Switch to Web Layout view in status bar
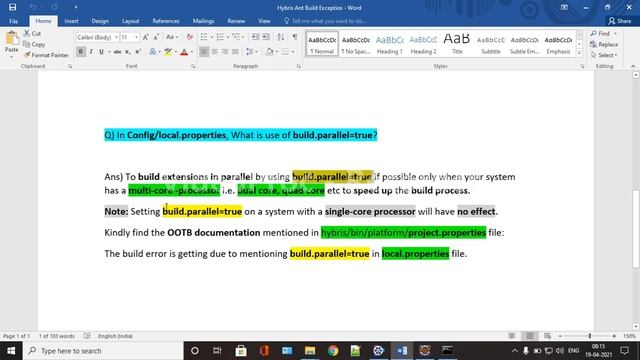Viewport: 640px width, 360px height. pyautogui.click(x=548, y=336)
